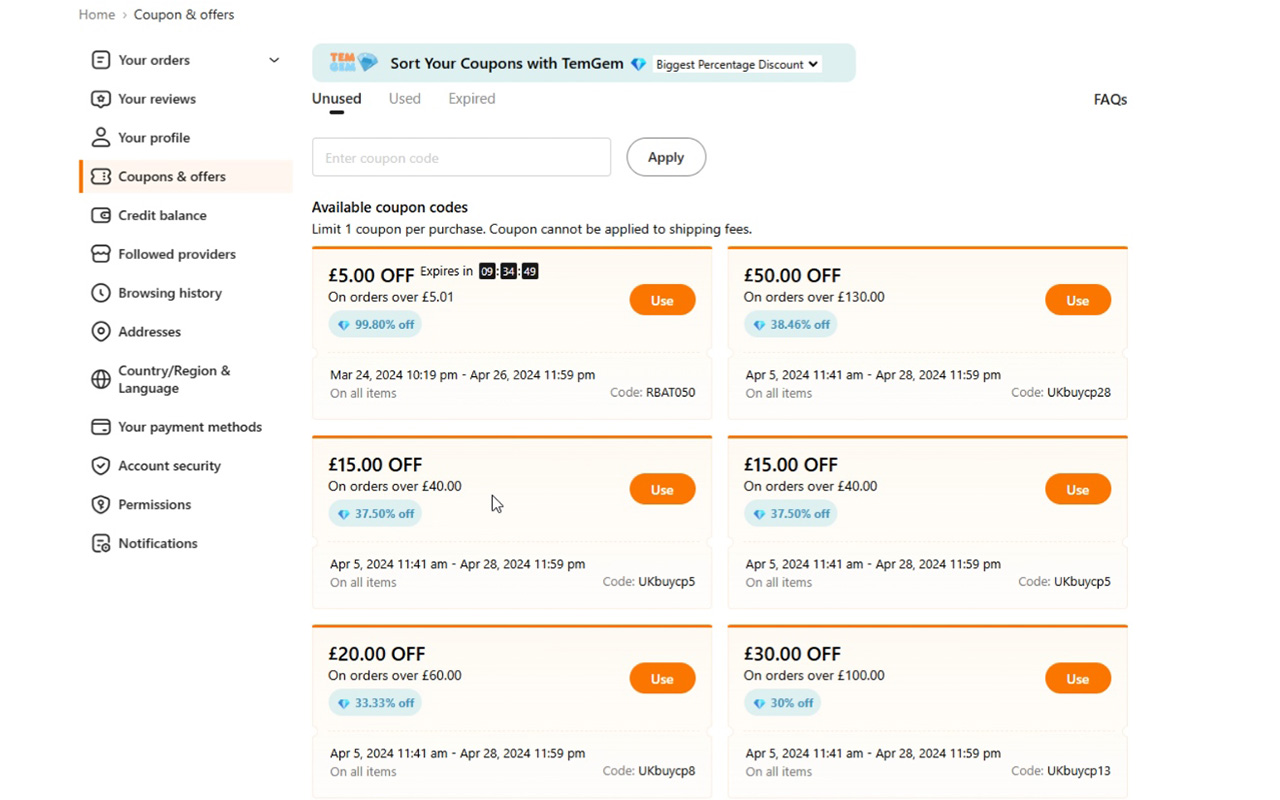Select the Your profile person icon
This screenshot has height=800, width=1280.
pyautogui.click(x=101, y=138)
